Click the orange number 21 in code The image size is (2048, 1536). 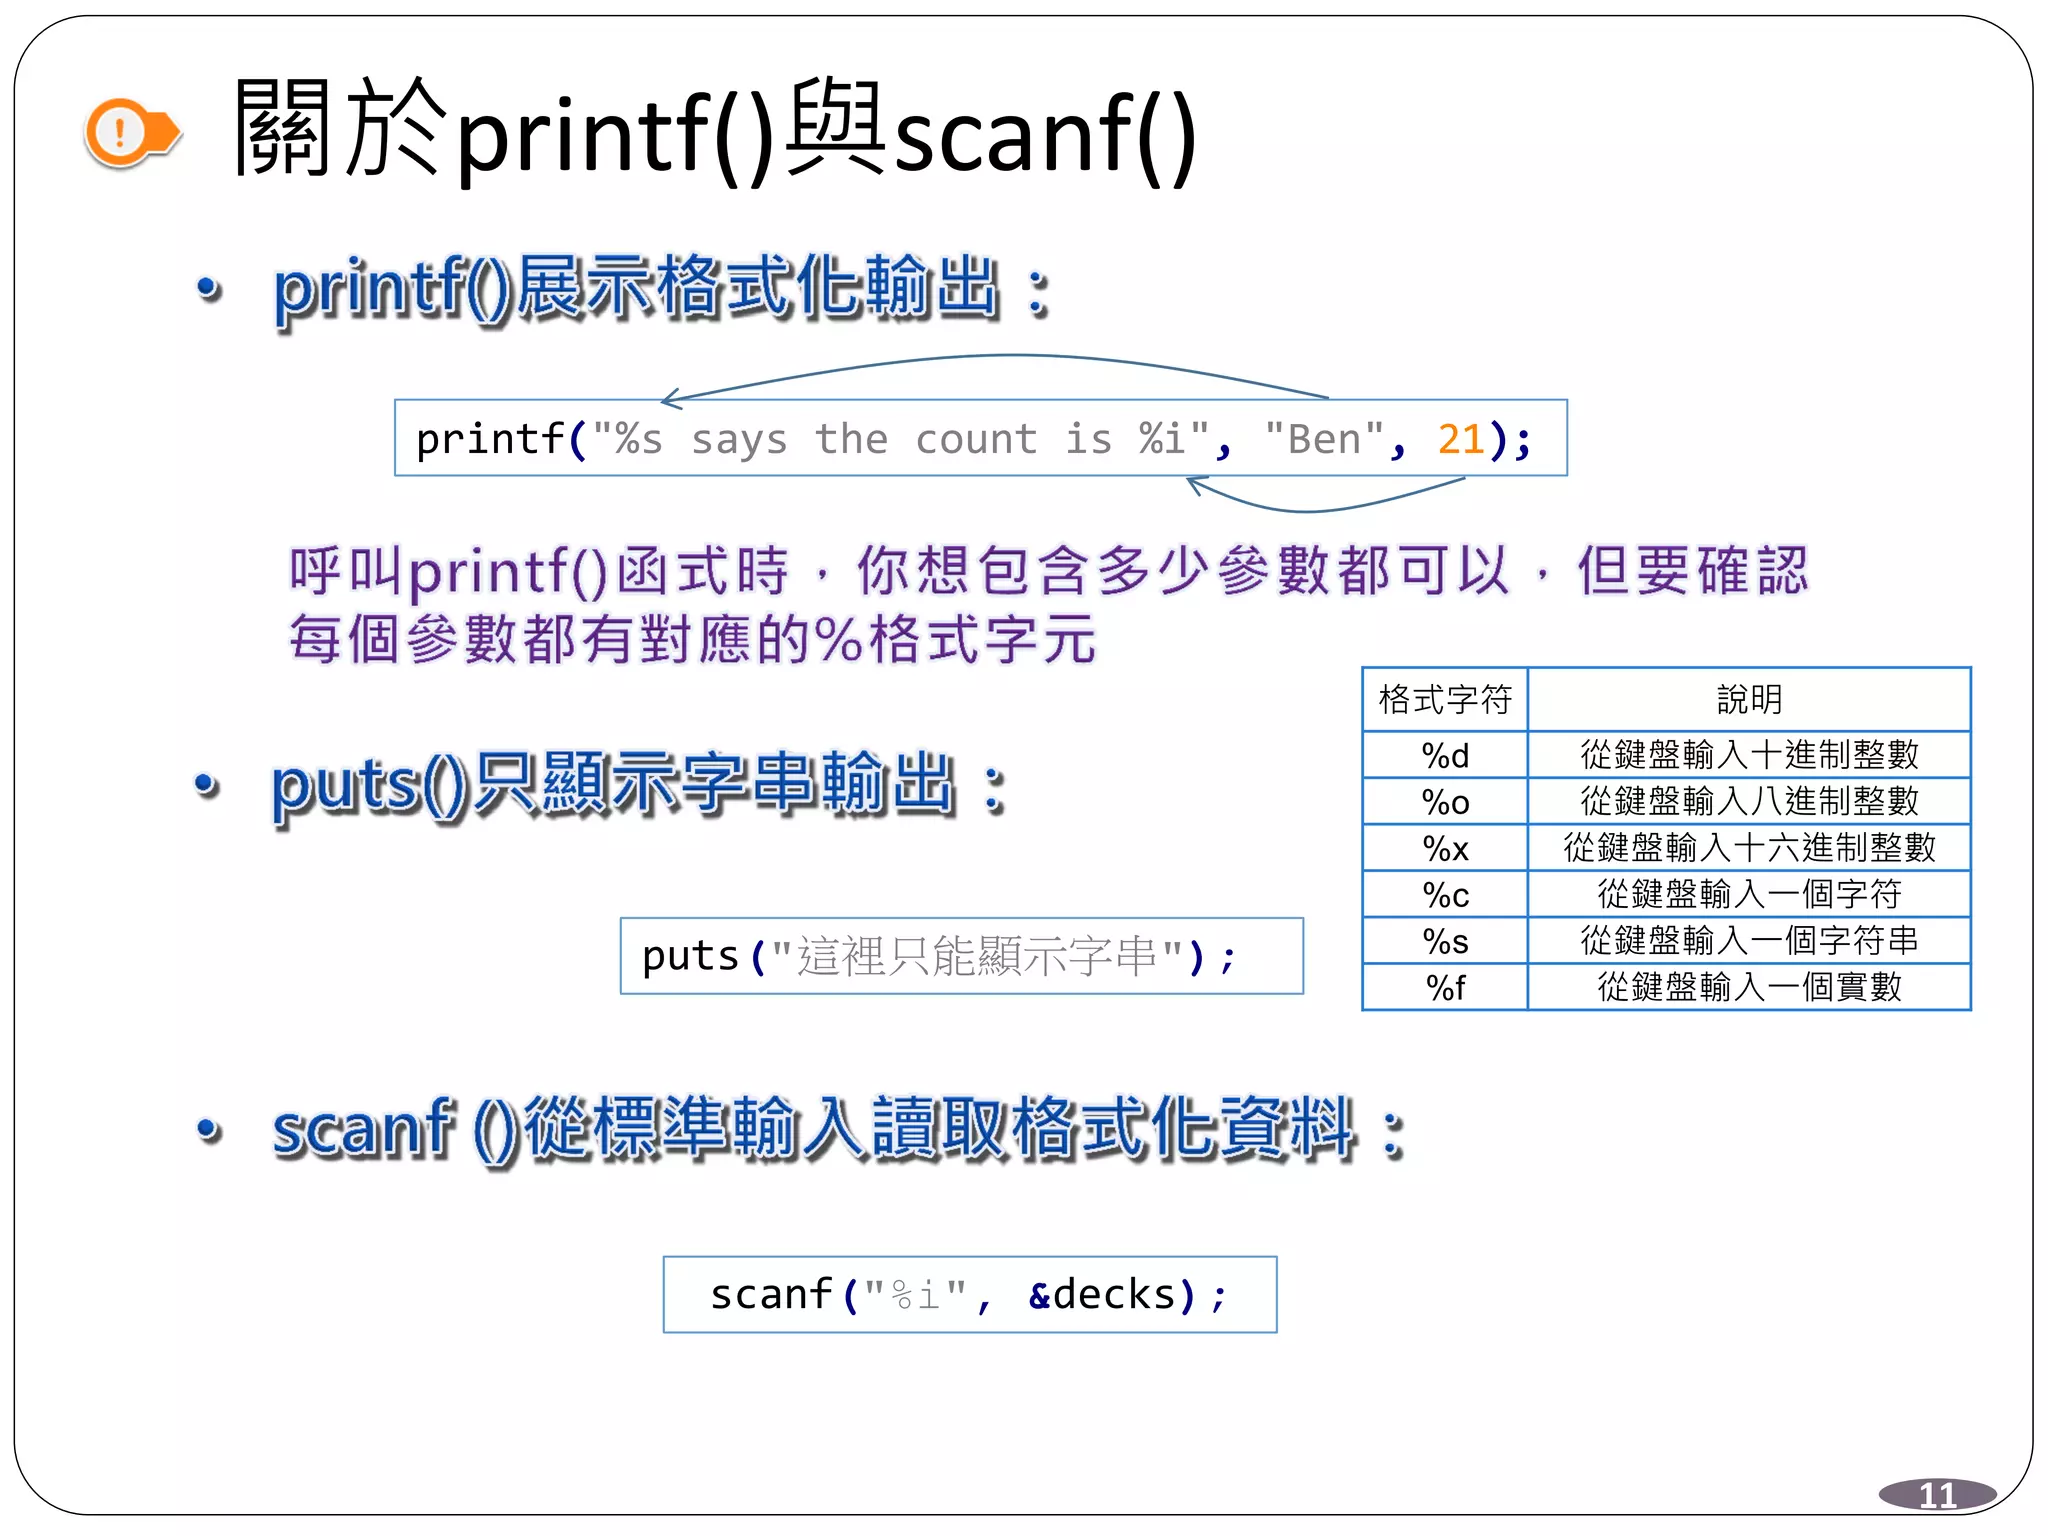tap(1460, 439)
